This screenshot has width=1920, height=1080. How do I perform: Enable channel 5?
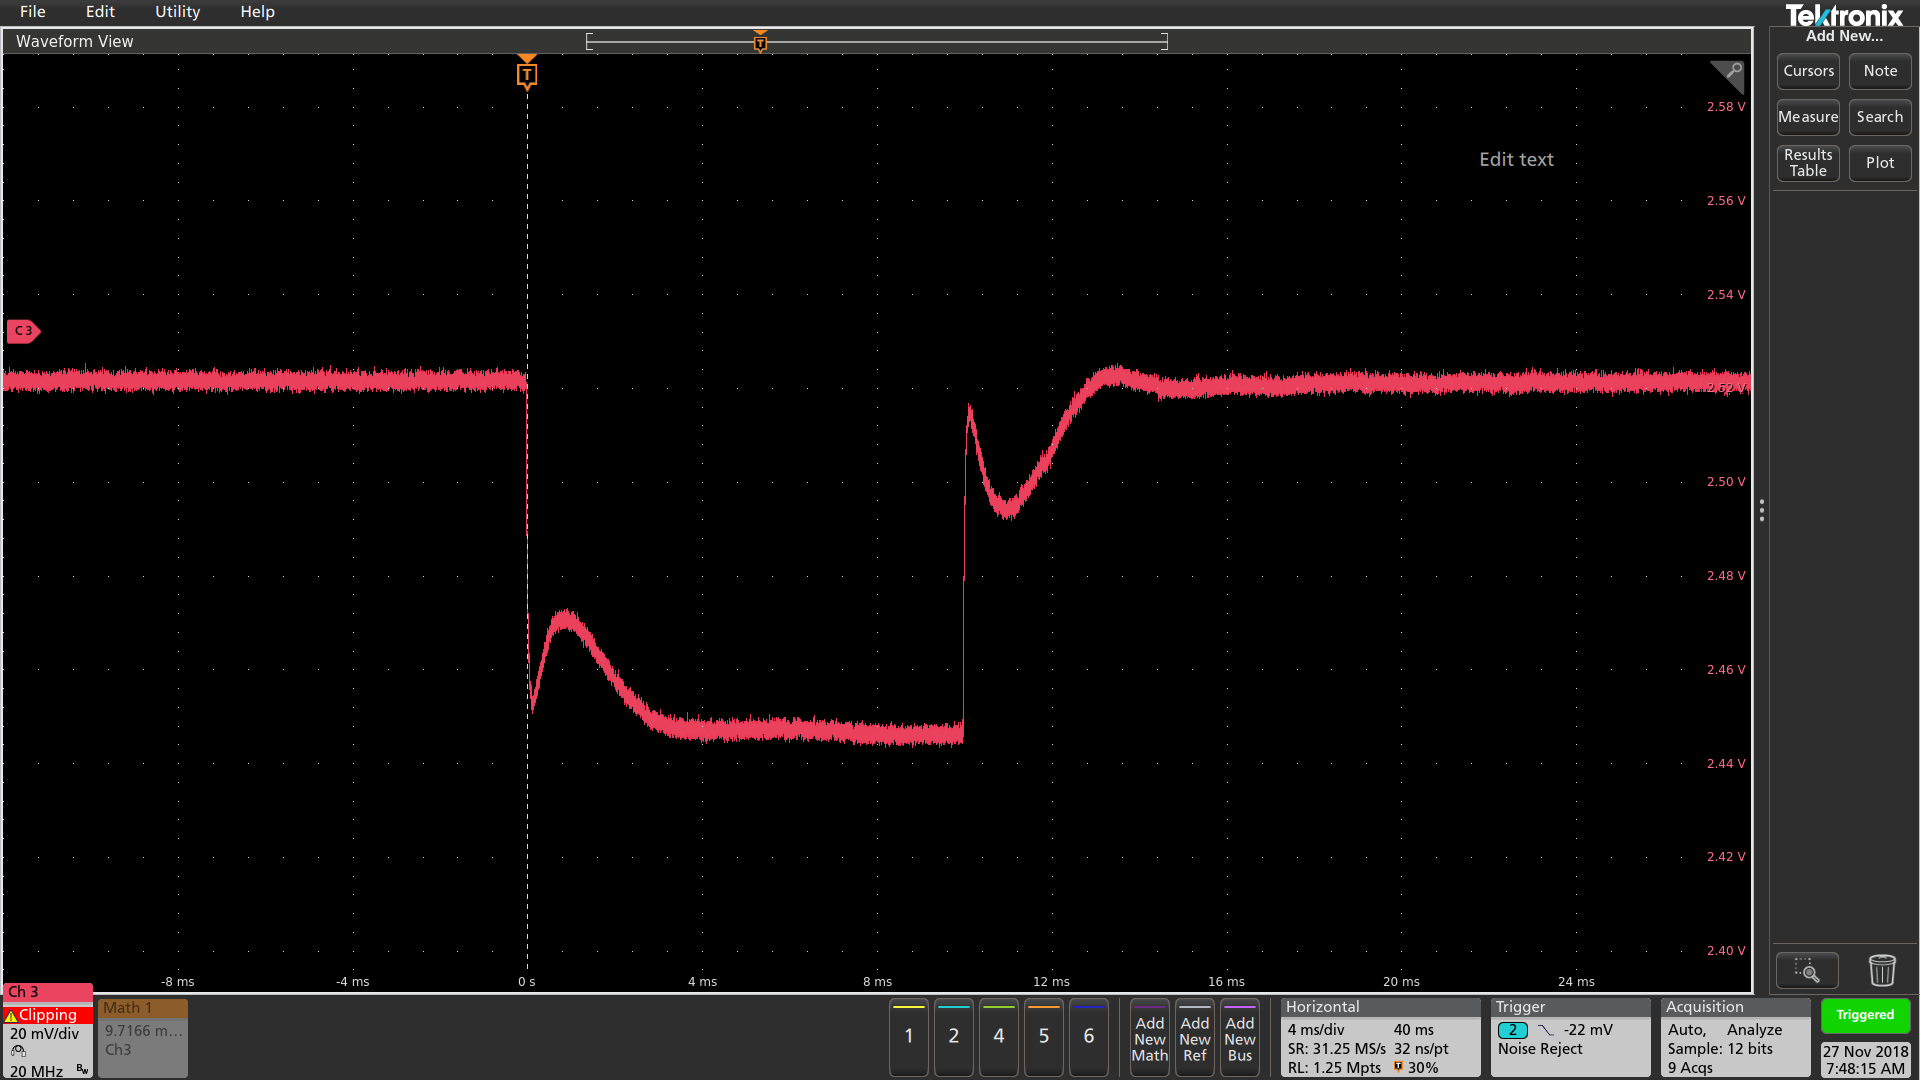[x=1044, y=1037]
